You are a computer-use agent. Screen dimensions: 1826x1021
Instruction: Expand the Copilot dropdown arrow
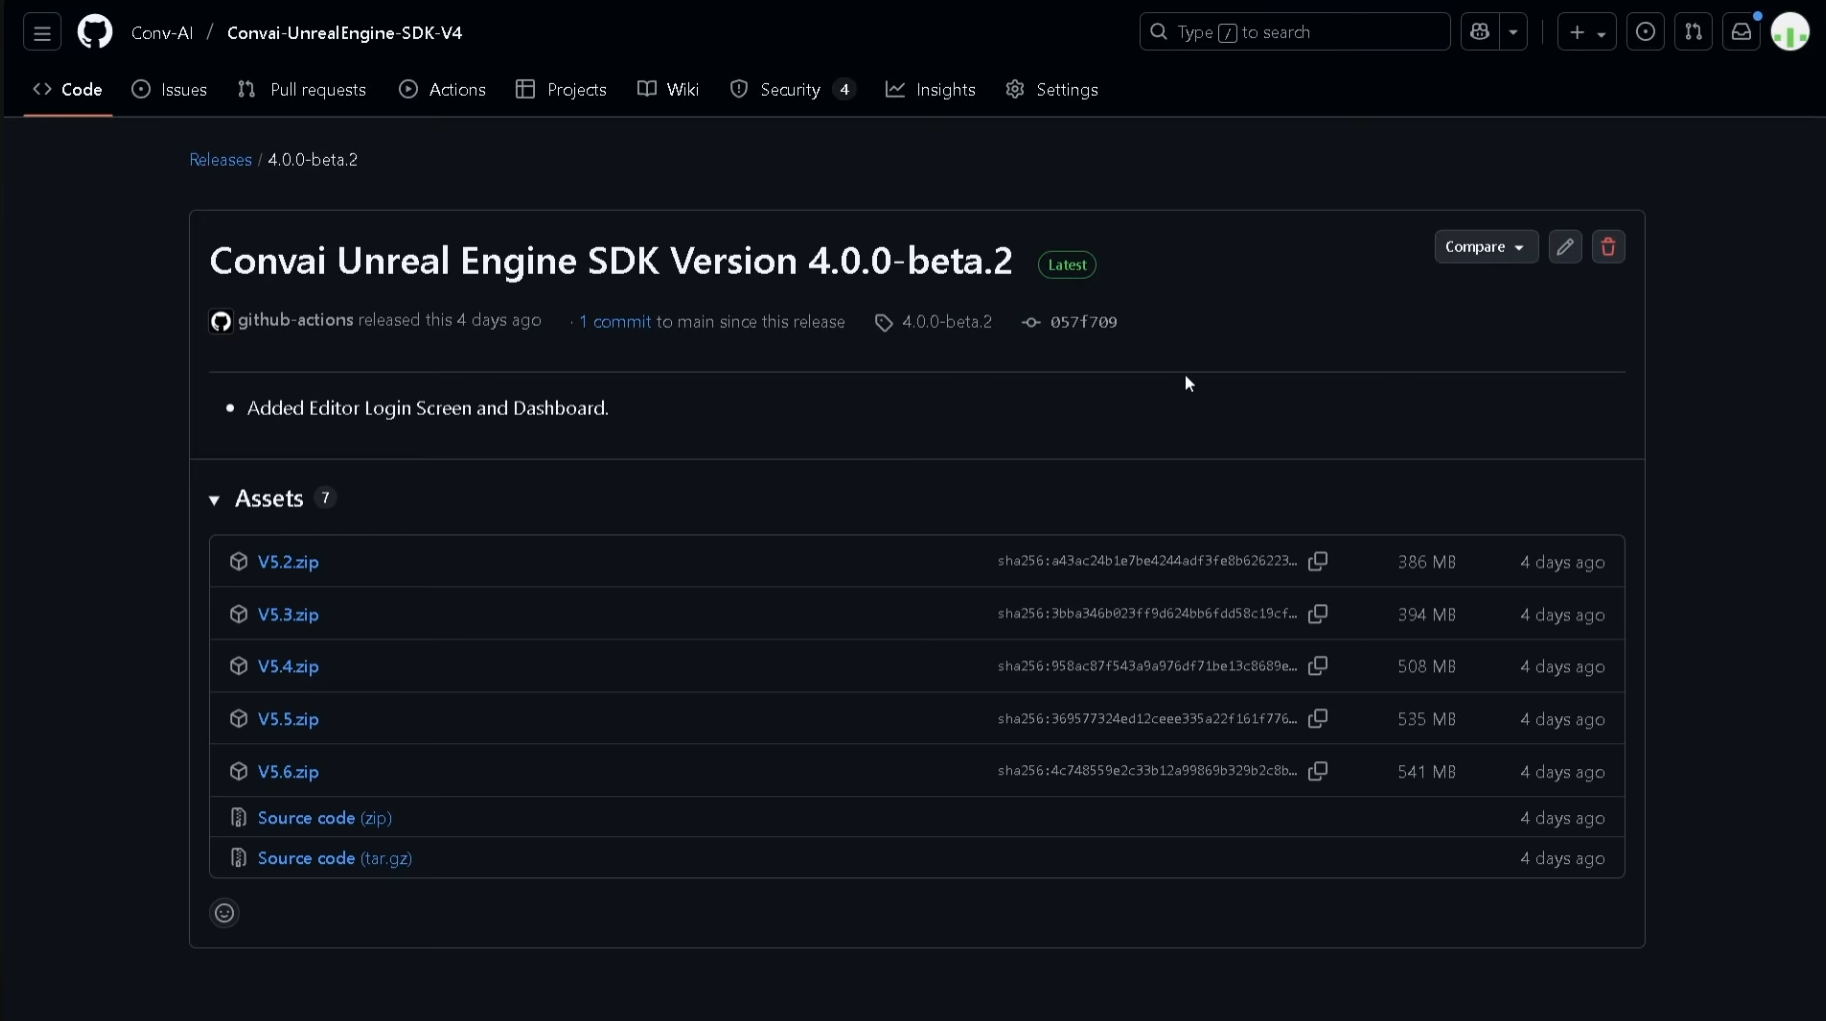point(1513,32)
